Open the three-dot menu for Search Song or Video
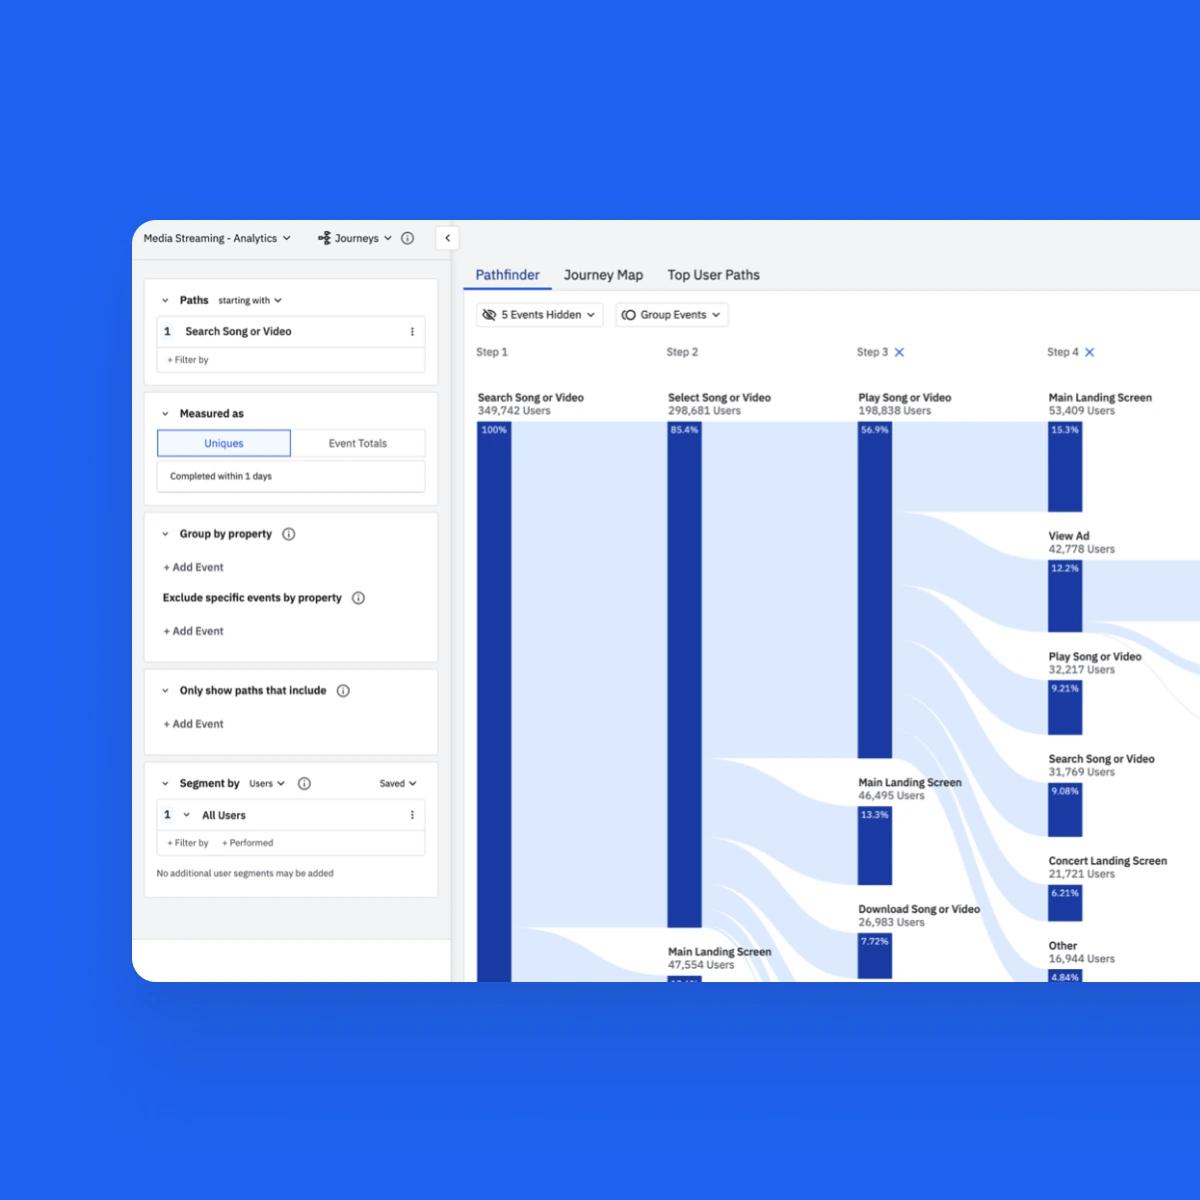 [412, 332]
